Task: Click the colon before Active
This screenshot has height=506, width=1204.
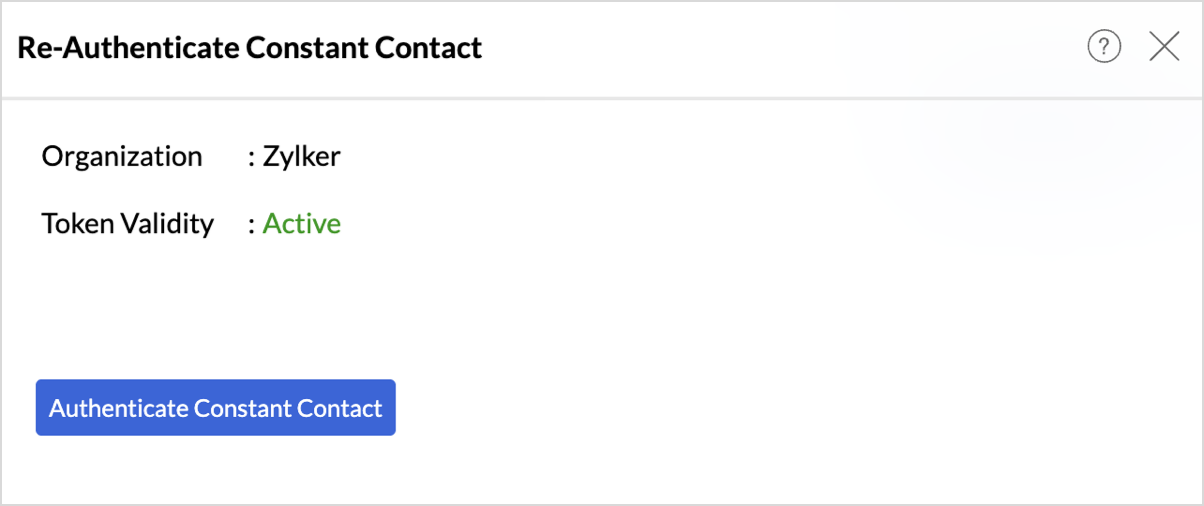Action: pos(252,224)
